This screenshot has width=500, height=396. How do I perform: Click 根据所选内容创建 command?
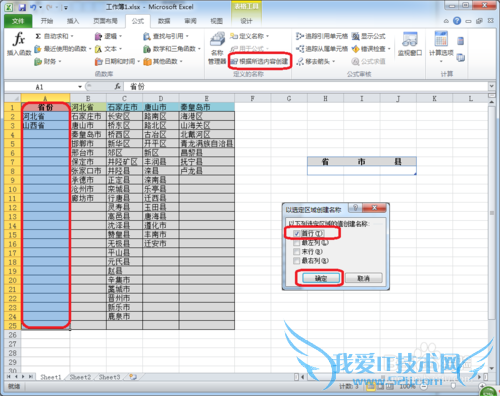[x=259, y=61]
